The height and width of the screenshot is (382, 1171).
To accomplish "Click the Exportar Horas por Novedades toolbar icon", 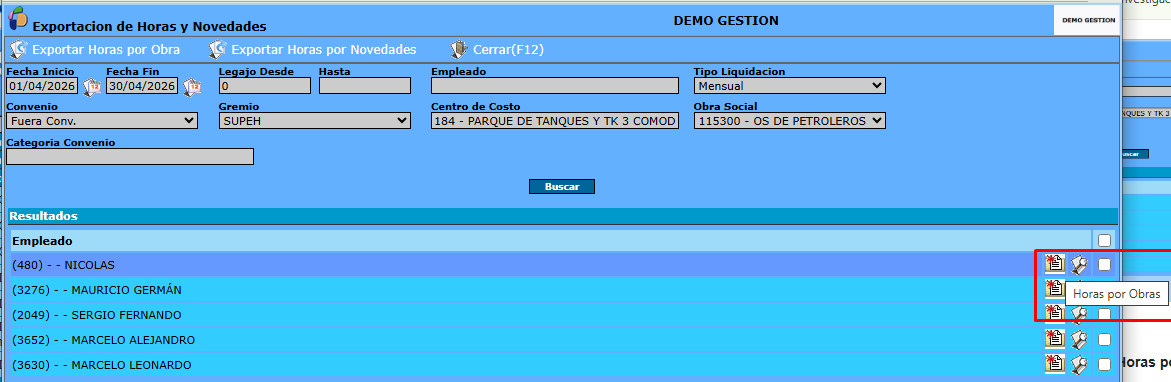I will tap(217, 50).
